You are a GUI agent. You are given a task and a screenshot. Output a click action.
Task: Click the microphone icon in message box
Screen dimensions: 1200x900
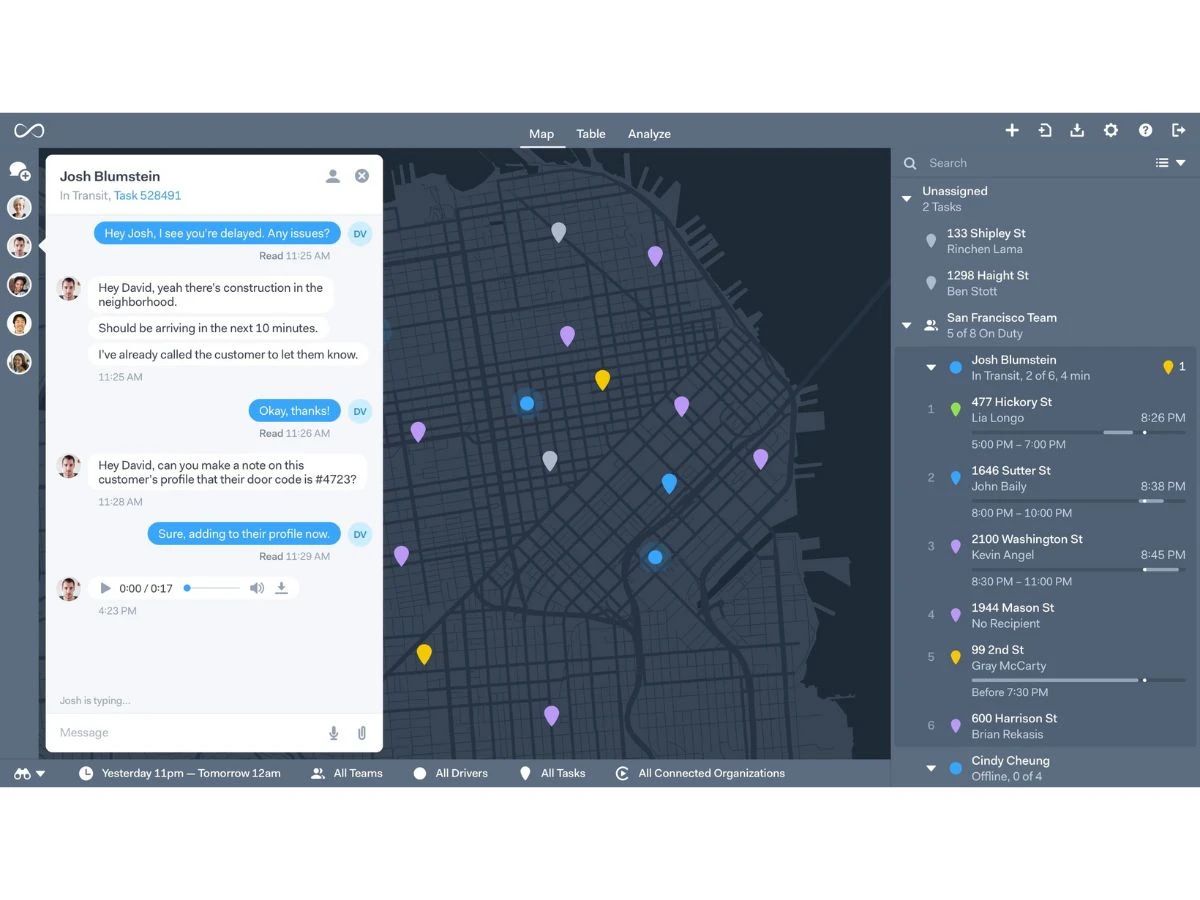[x=334, y=733]
